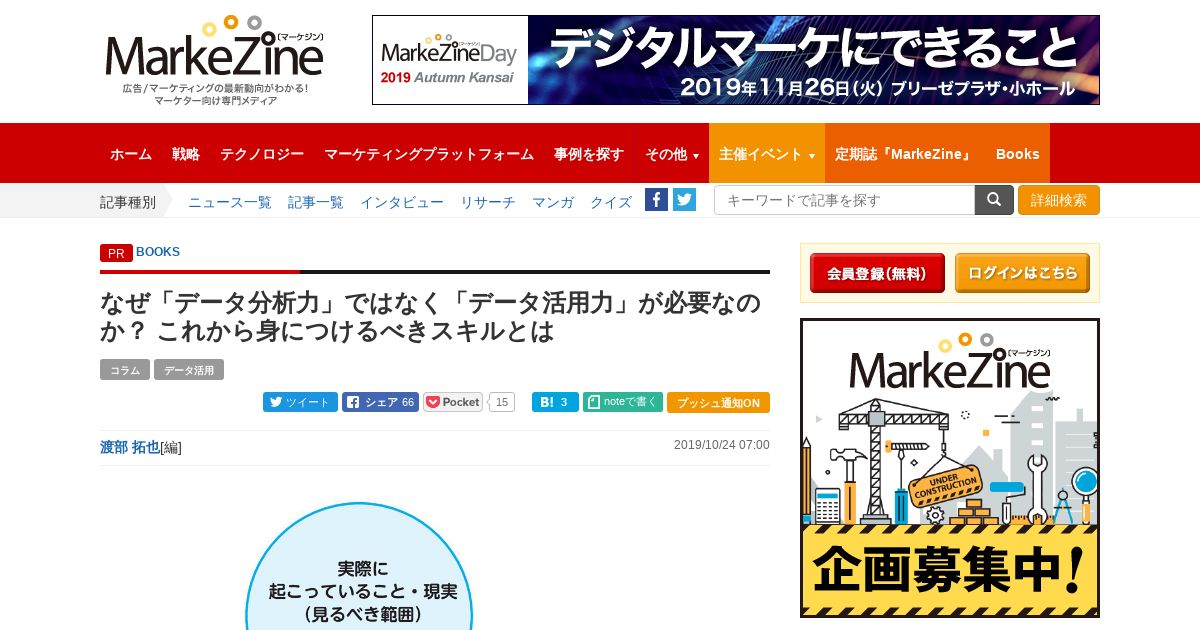Screen dimensions: 1200x630
Task: Open 戦略 menu item
Action: [186, 154]
